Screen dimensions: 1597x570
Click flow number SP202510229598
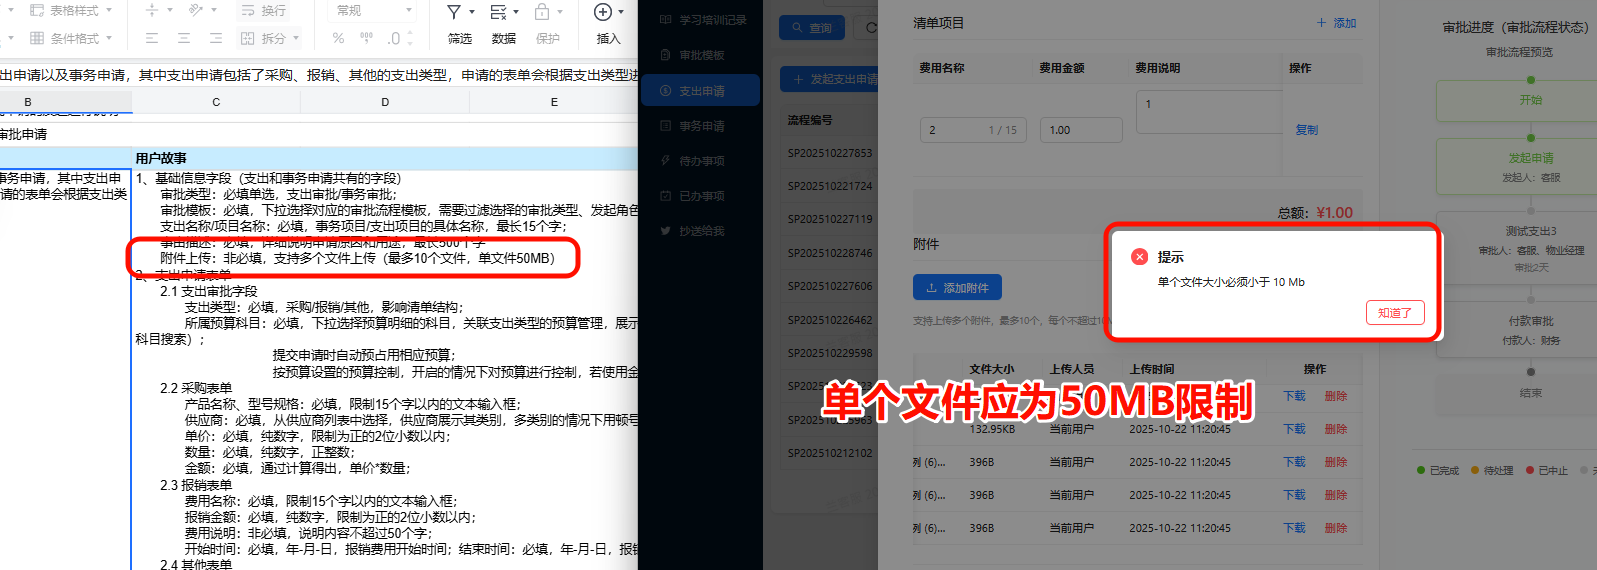click(829, 353)
